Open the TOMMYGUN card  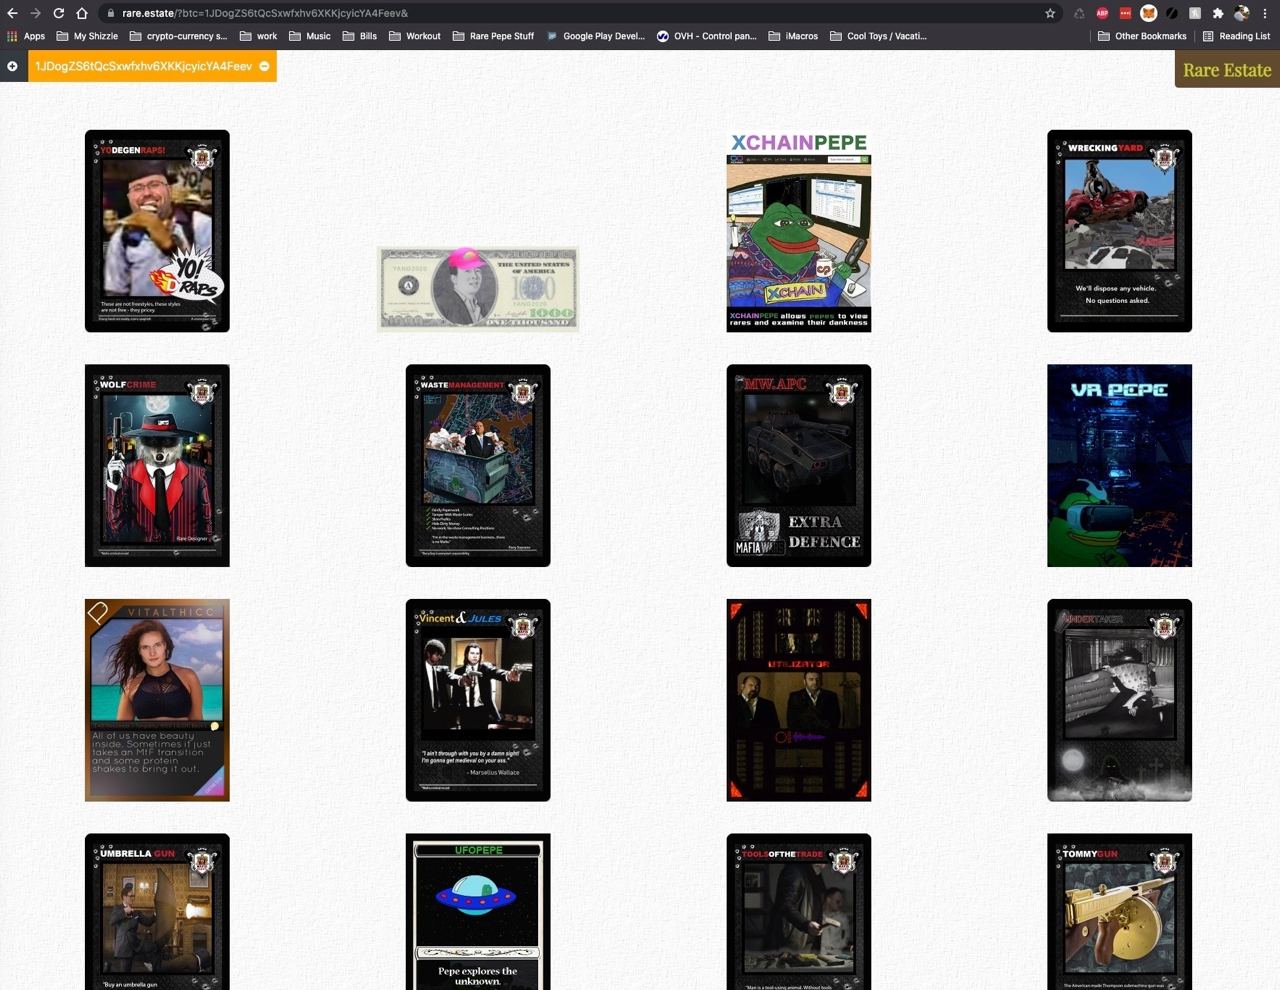(x=1119, y=912)
